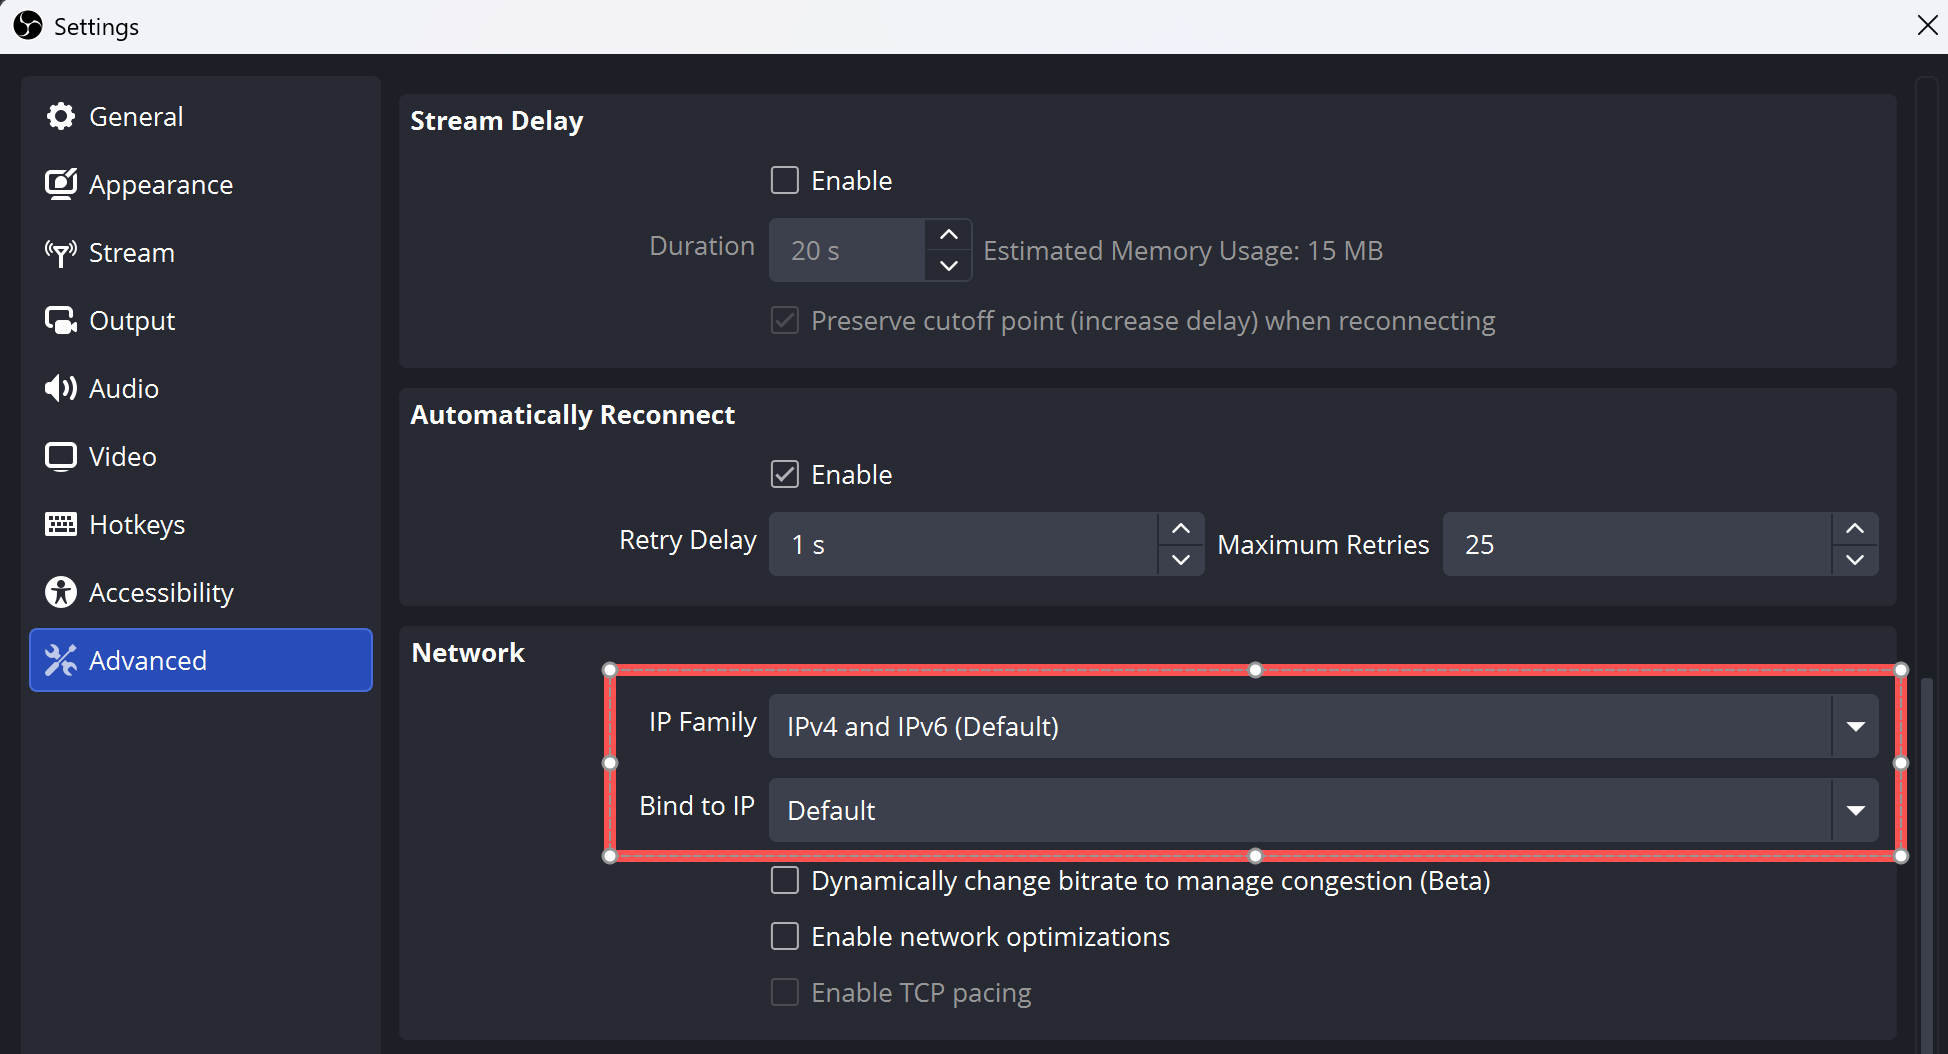Go to Stream settings
Viewport: 1948px width, 1054px height.
201,252
